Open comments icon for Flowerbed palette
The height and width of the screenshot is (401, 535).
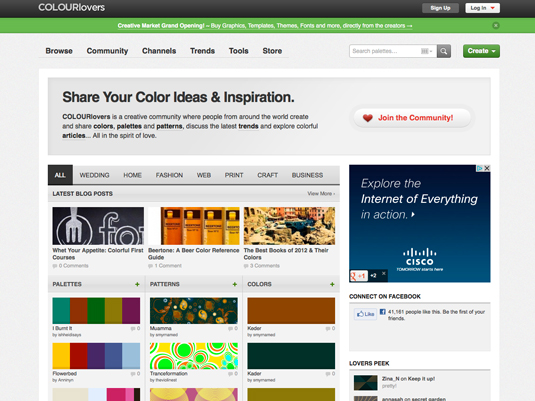click(133, 374)
